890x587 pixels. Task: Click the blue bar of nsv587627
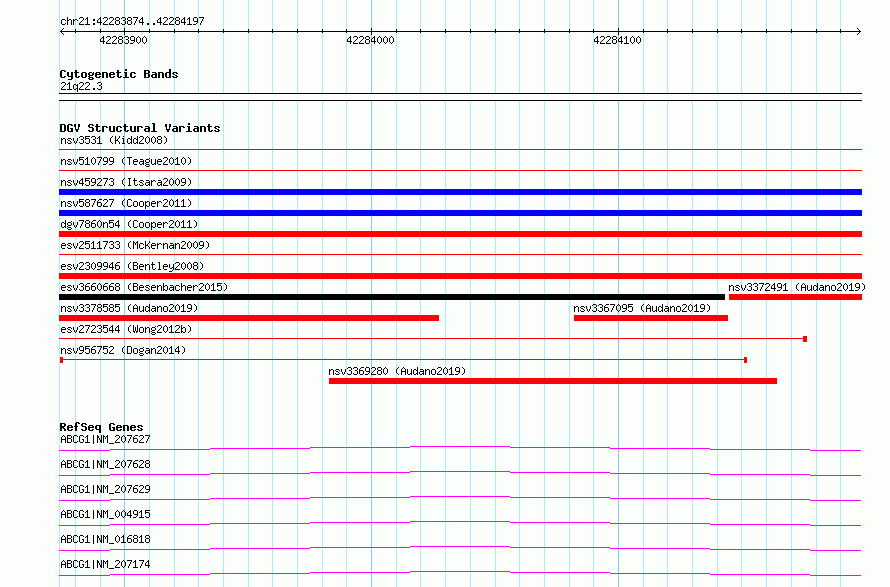[x=460, y=213]
